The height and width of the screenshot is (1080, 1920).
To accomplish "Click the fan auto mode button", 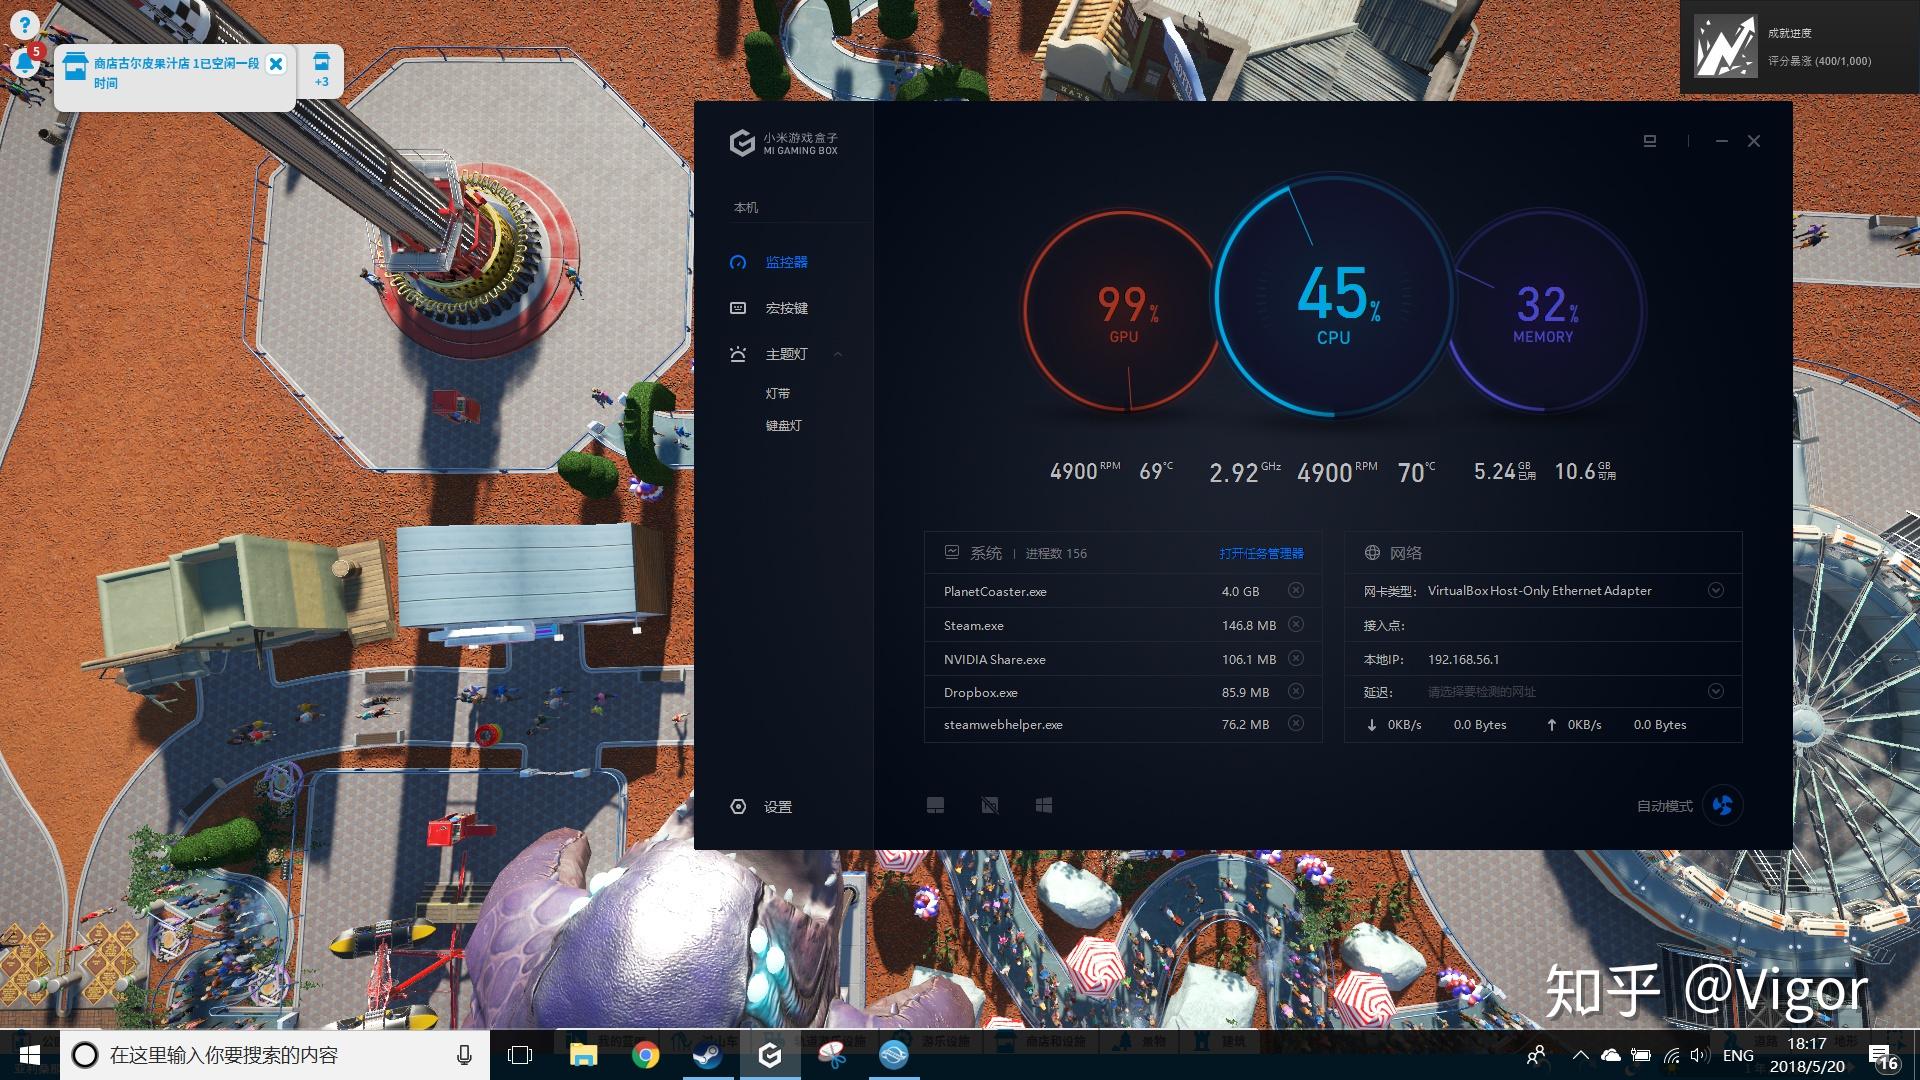I will coord(1722,805).
